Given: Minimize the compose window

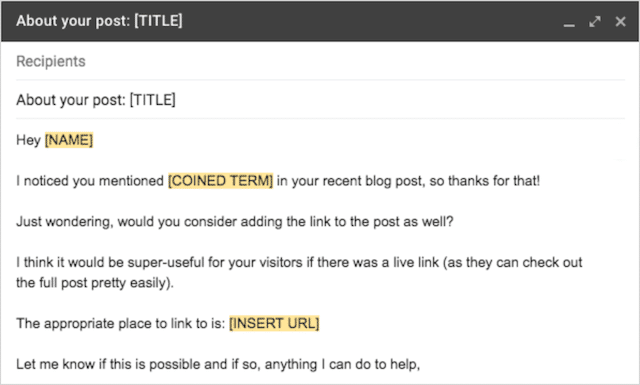Looking at the screenshot, I should point(569,22).
